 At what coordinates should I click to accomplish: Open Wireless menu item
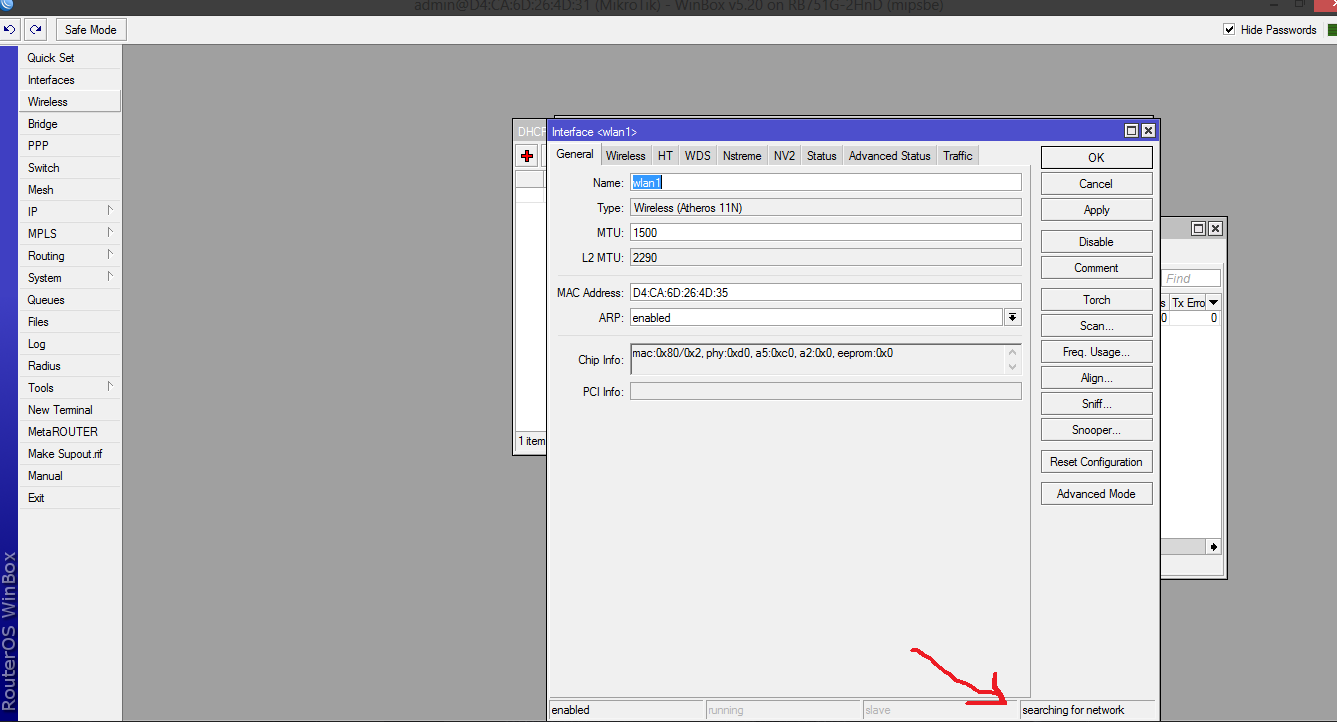click(70, 102)
